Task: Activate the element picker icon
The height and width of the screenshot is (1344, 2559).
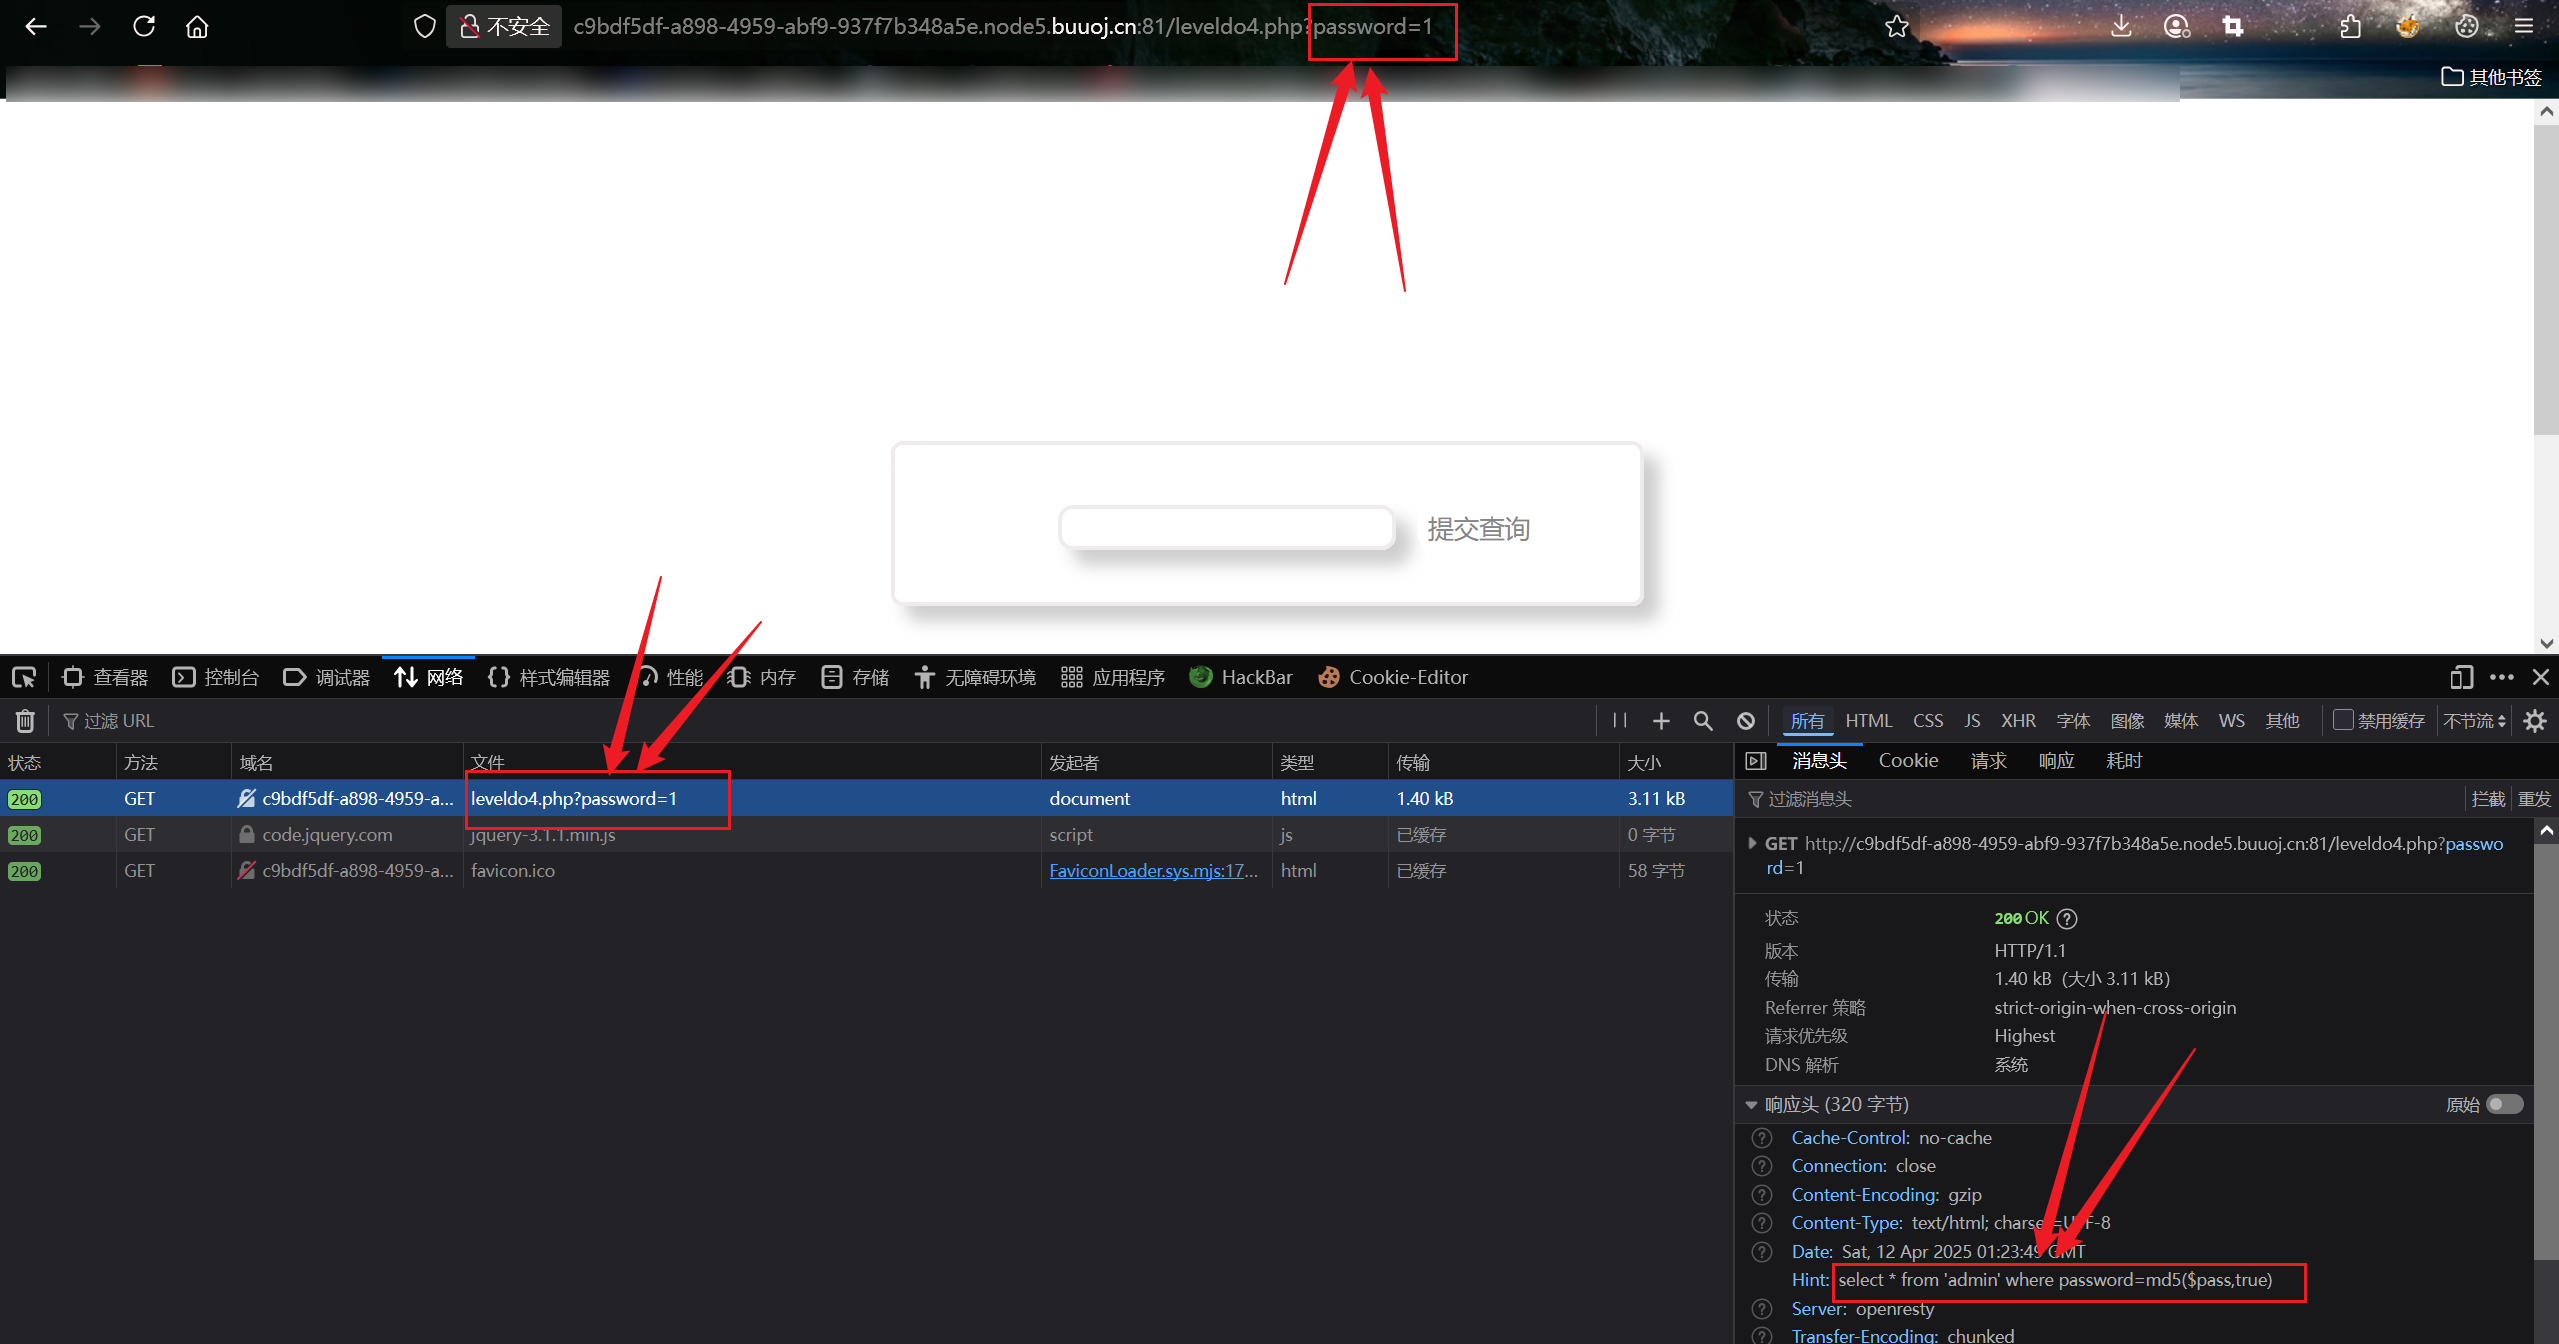Action: [x=24, y=678]
